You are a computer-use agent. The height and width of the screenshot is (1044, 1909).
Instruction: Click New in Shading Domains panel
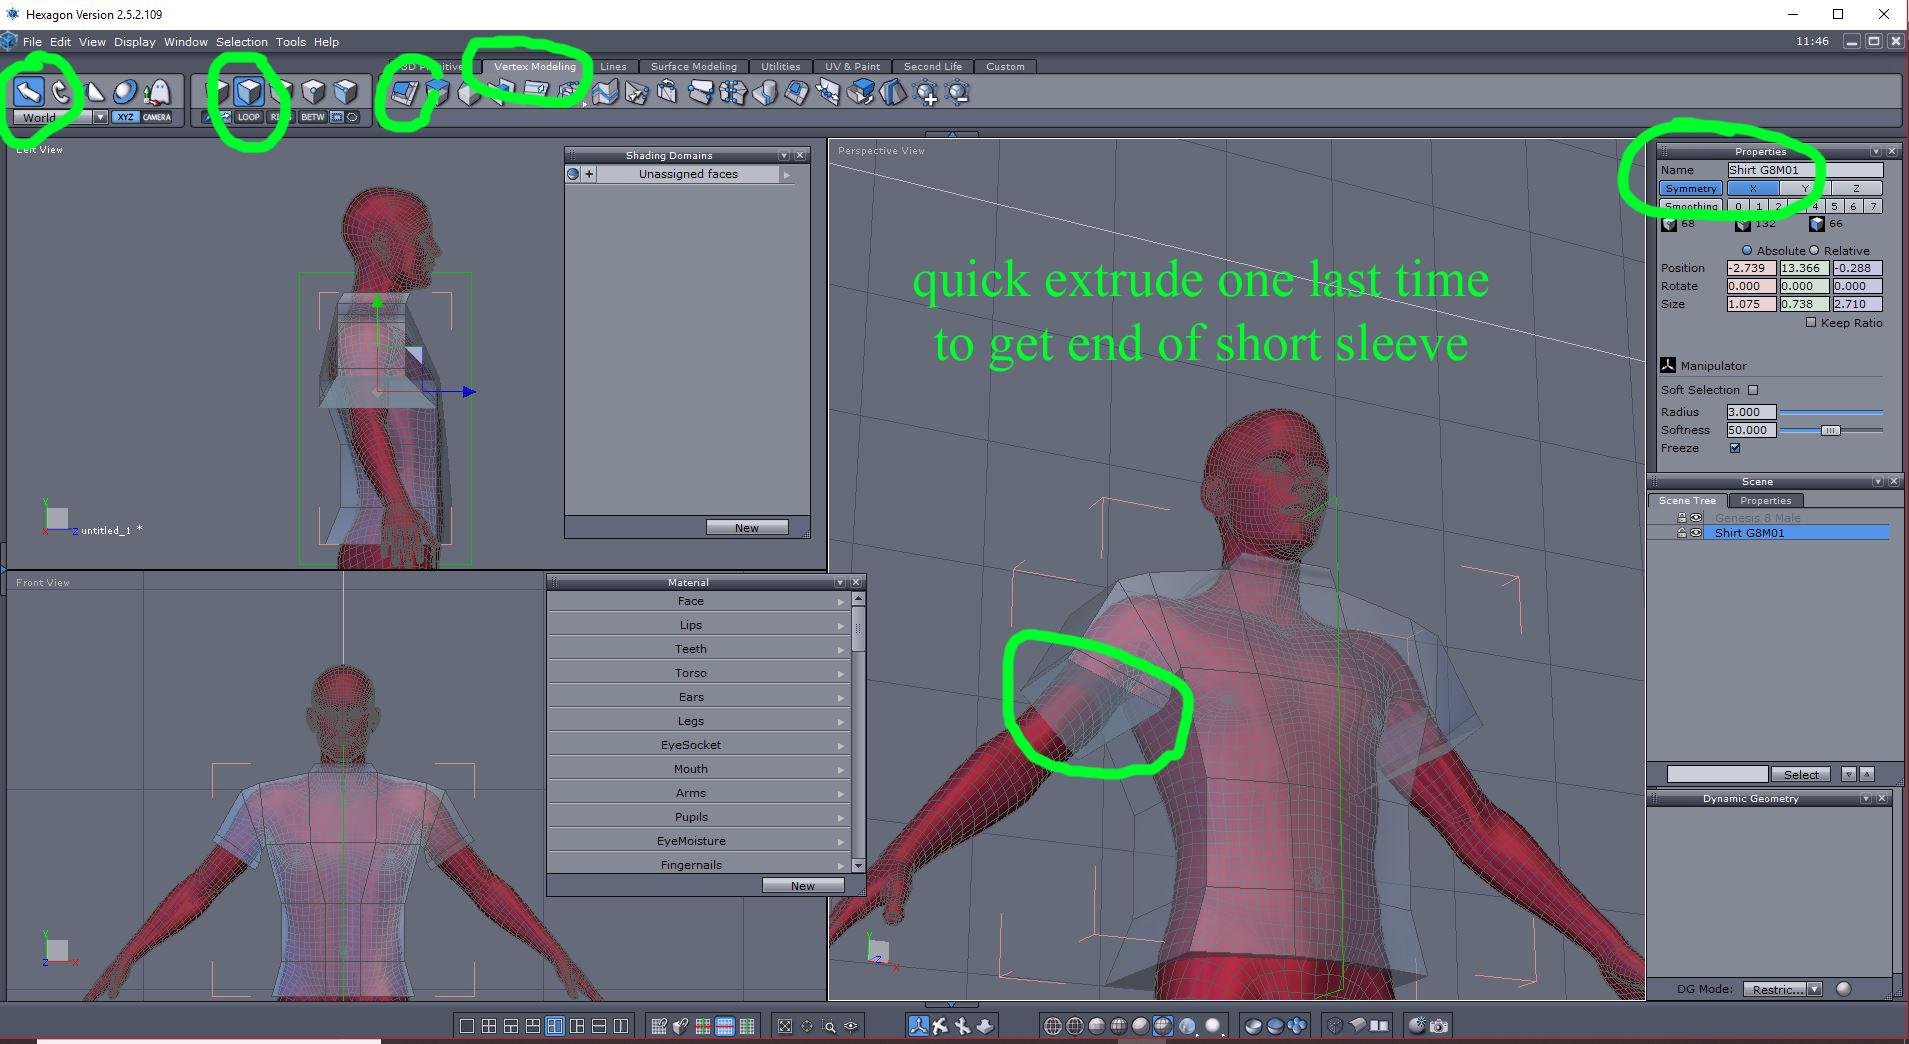[x=747, y=528]
